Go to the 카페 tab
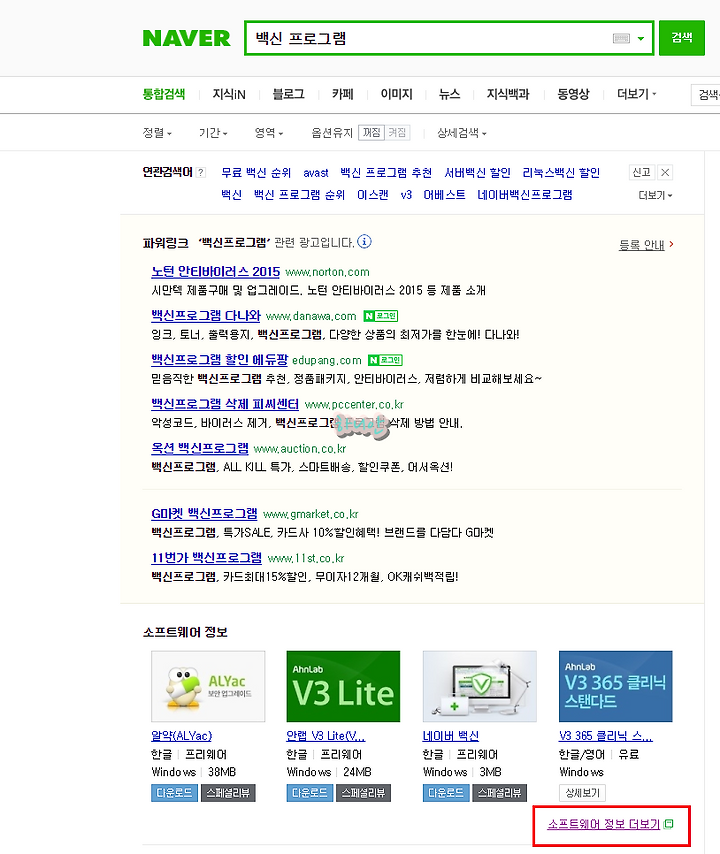This screenshot has height=854, width=720. (x=343, y=94)
